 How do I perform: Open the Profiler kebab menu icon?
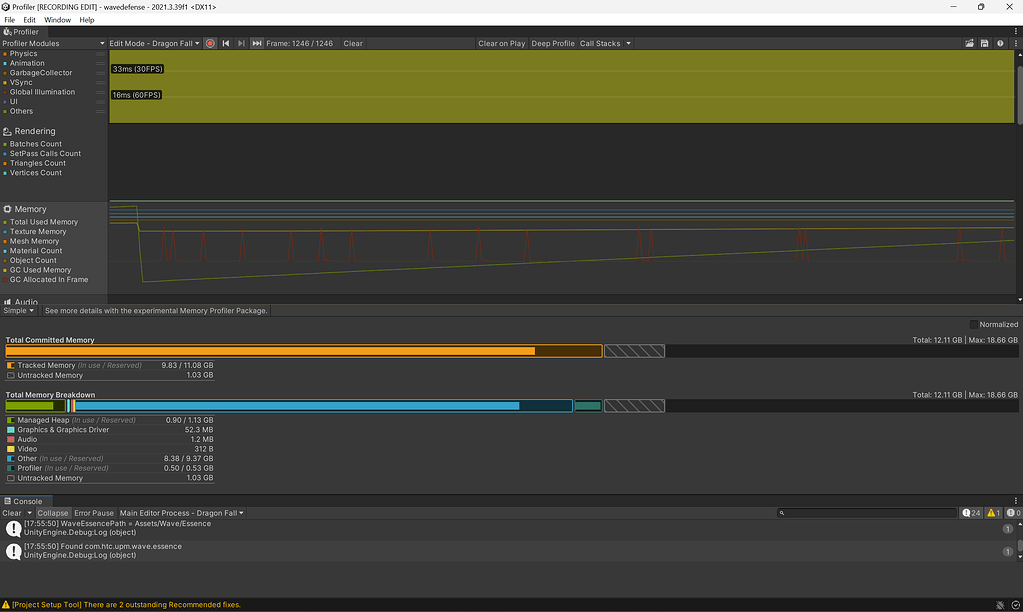pyautogui.click(x=1015, y=43)
